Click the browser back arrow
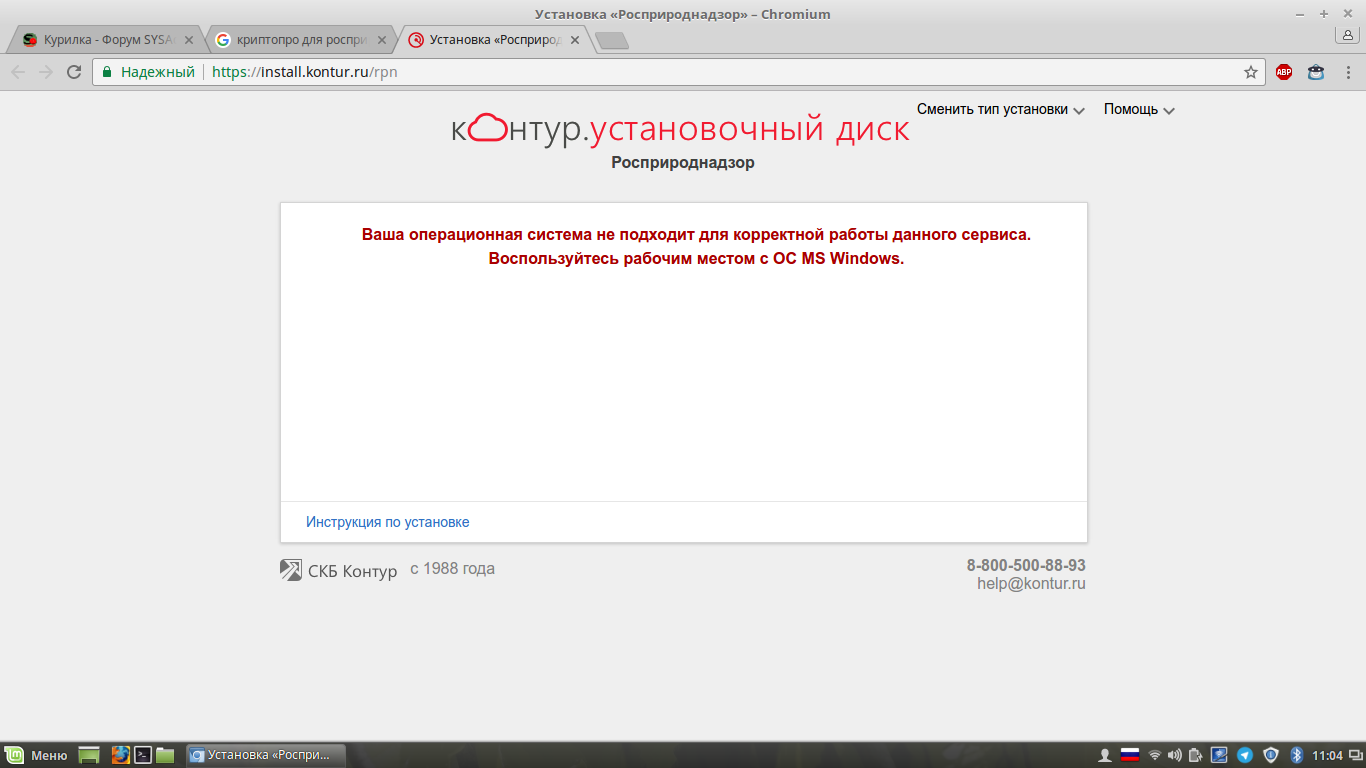 18,72
